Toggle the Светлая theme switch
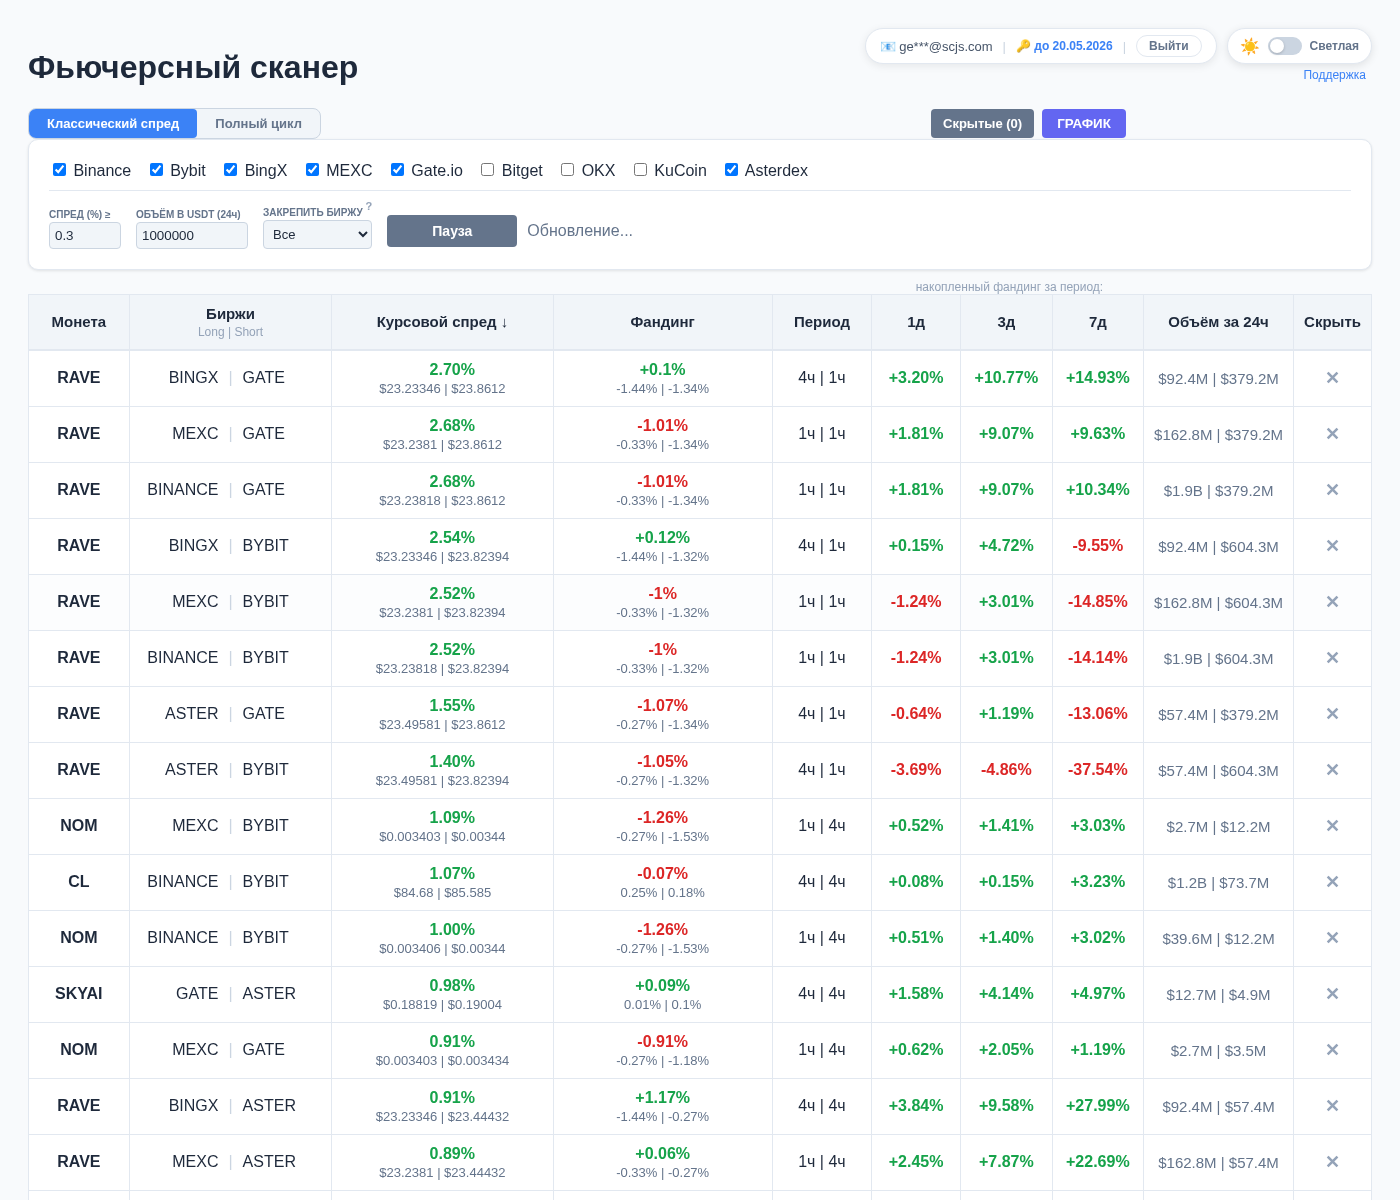The image size is (1400, 1200). pos(1284,46)
